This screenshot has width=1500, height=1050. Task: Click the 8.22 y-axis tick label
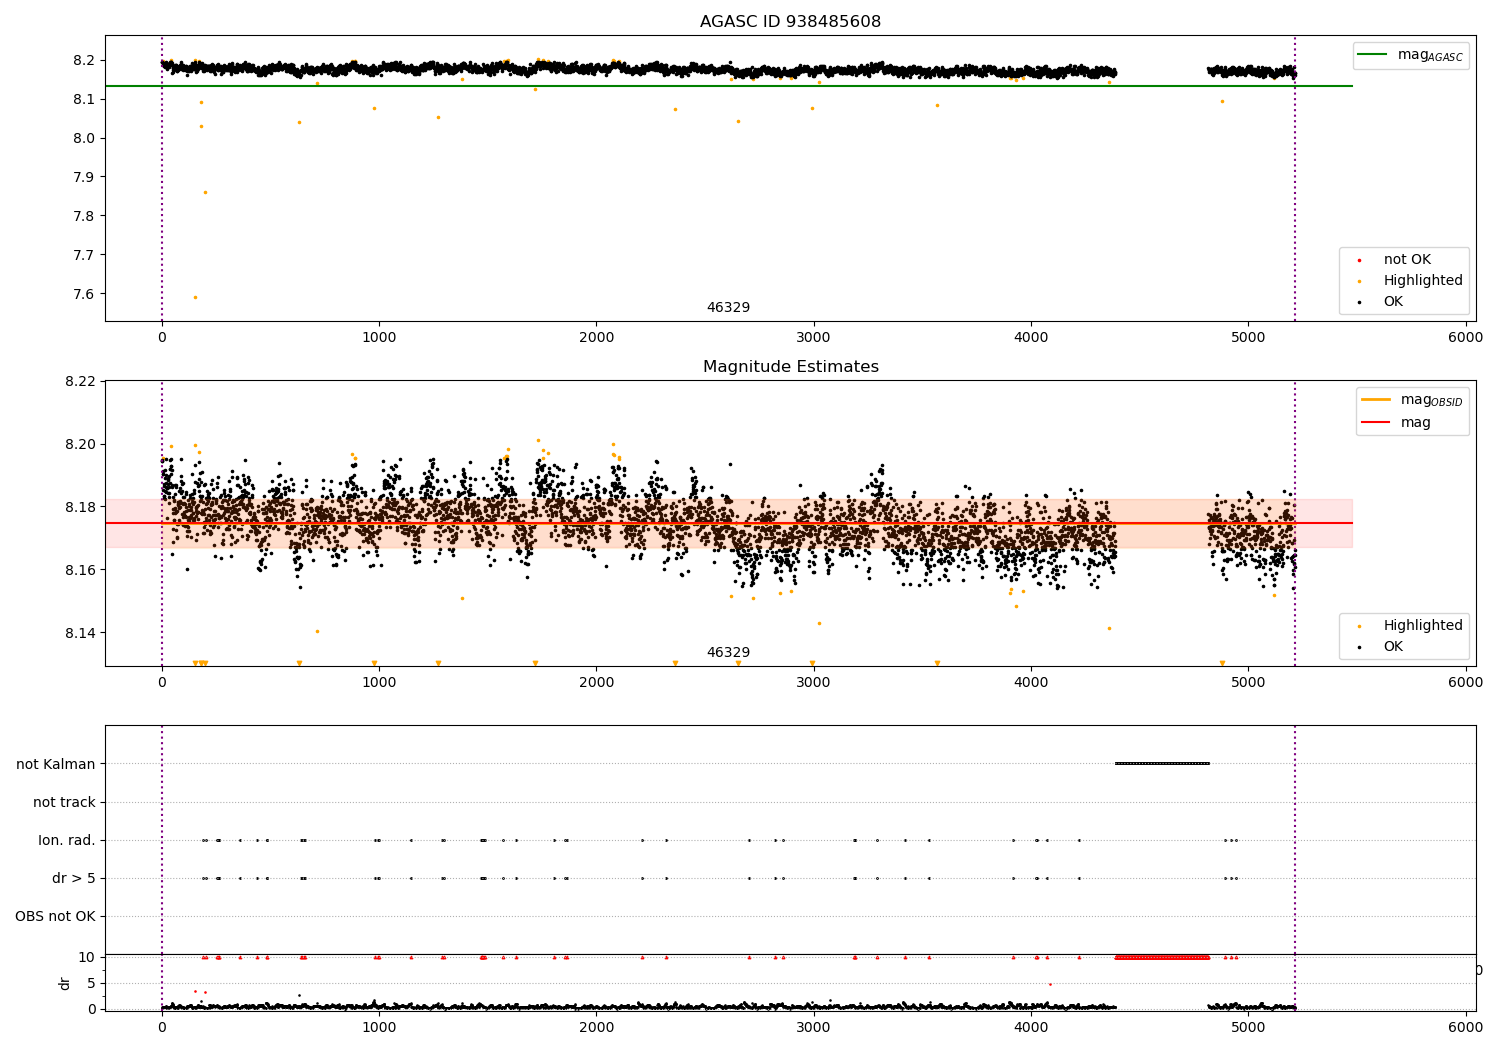tap(81, 381)
